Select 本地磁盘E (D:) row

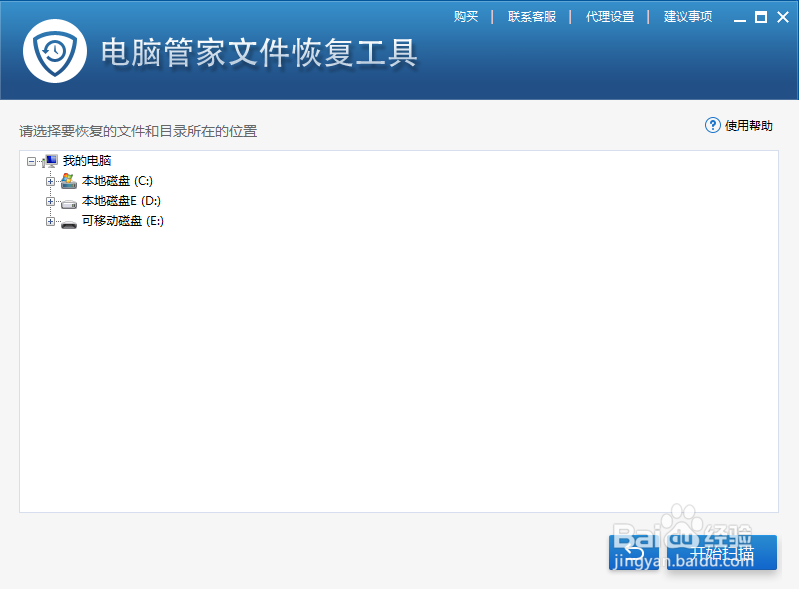(121, 201)
